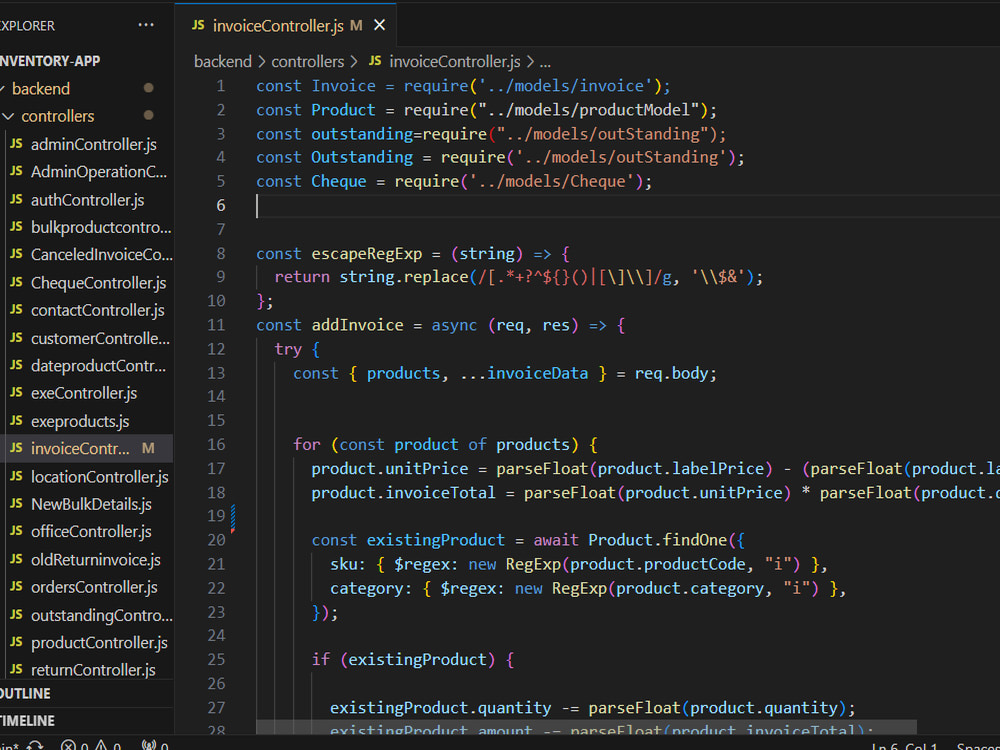Screen dimensions: 1000x750
Task: Switch to the invoiceController.js tab
Action: pyautogui.click(x=286, y=26)
